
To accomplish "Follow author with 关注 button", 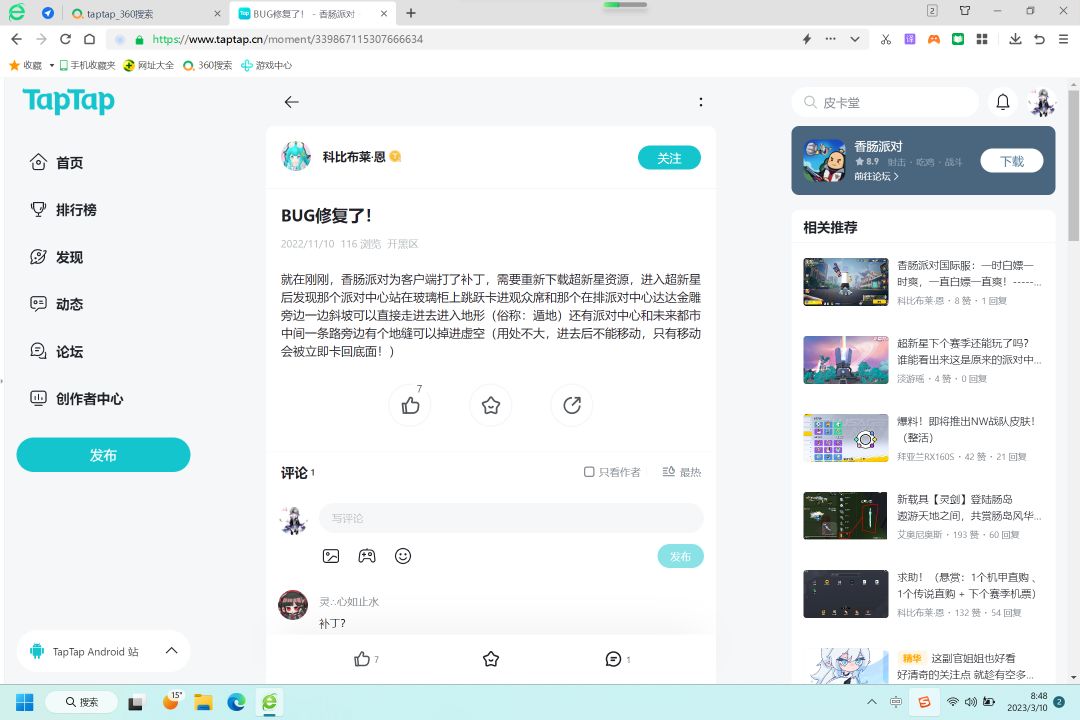I will [669, 158].
